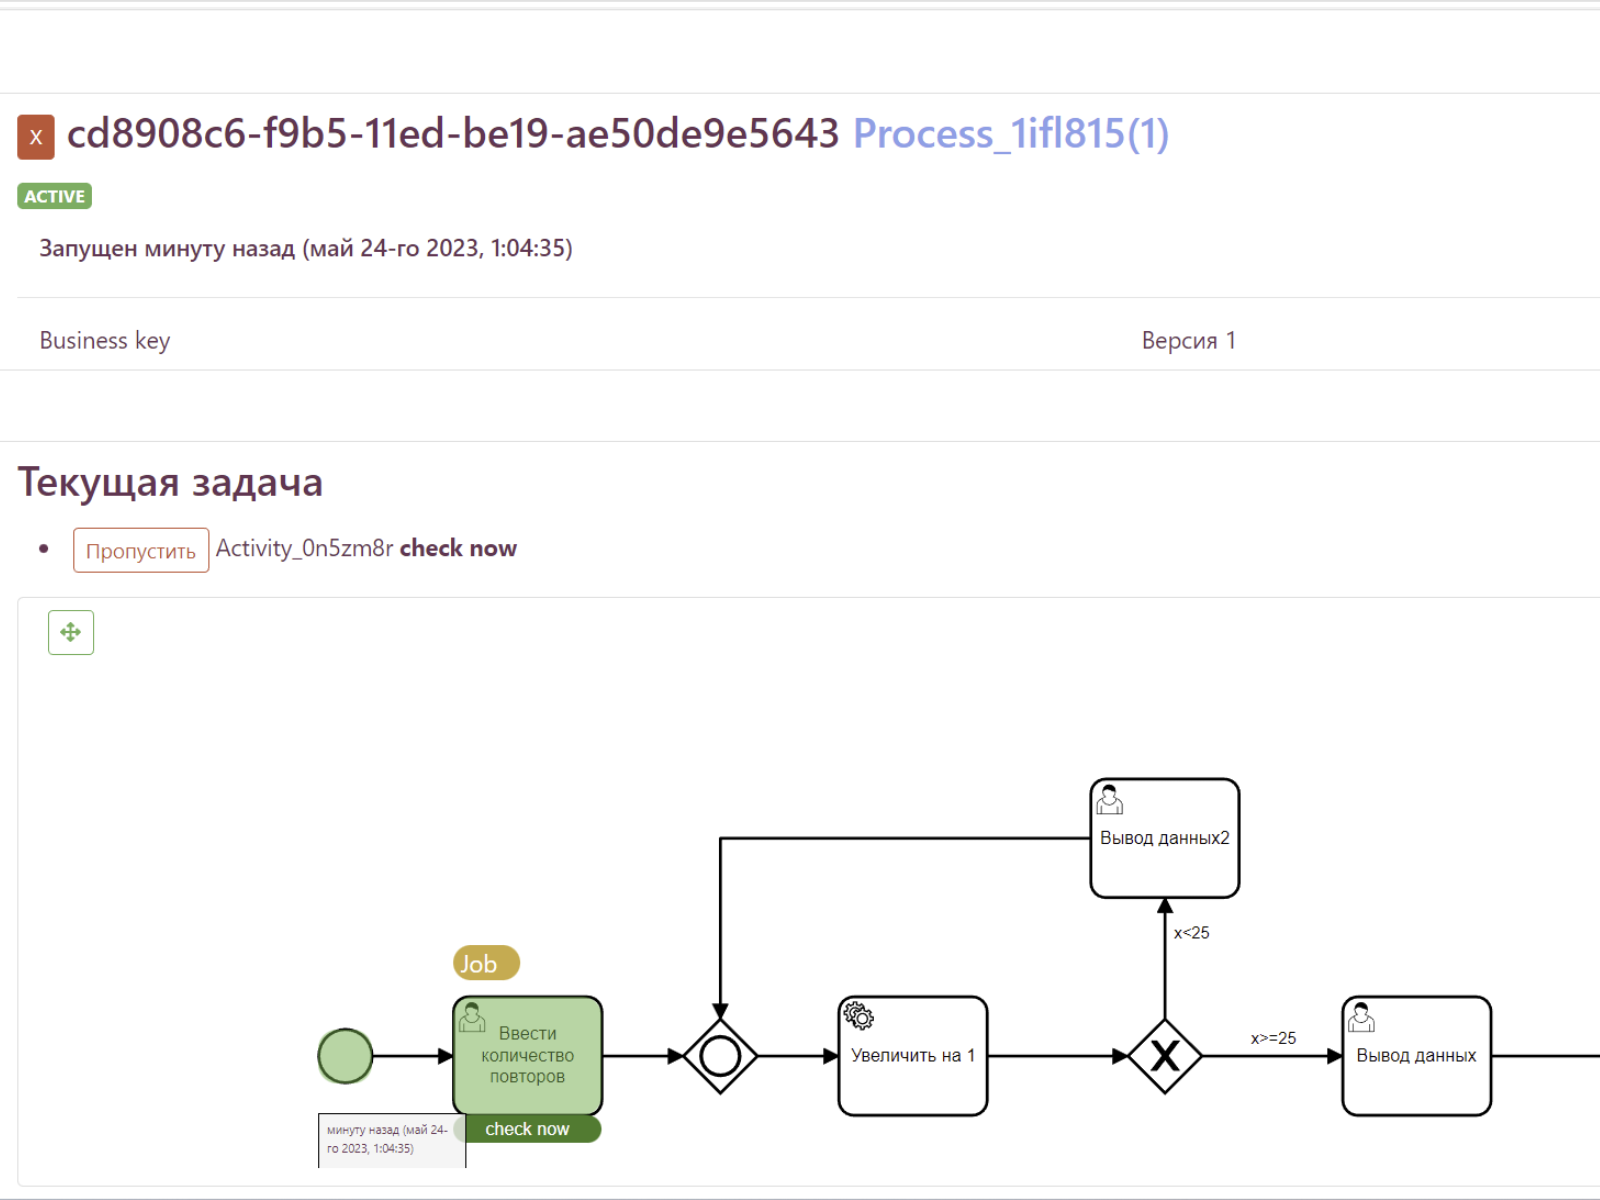
Task: Click the user icon in Ввести количество task
Action: tap(472, 1017)
